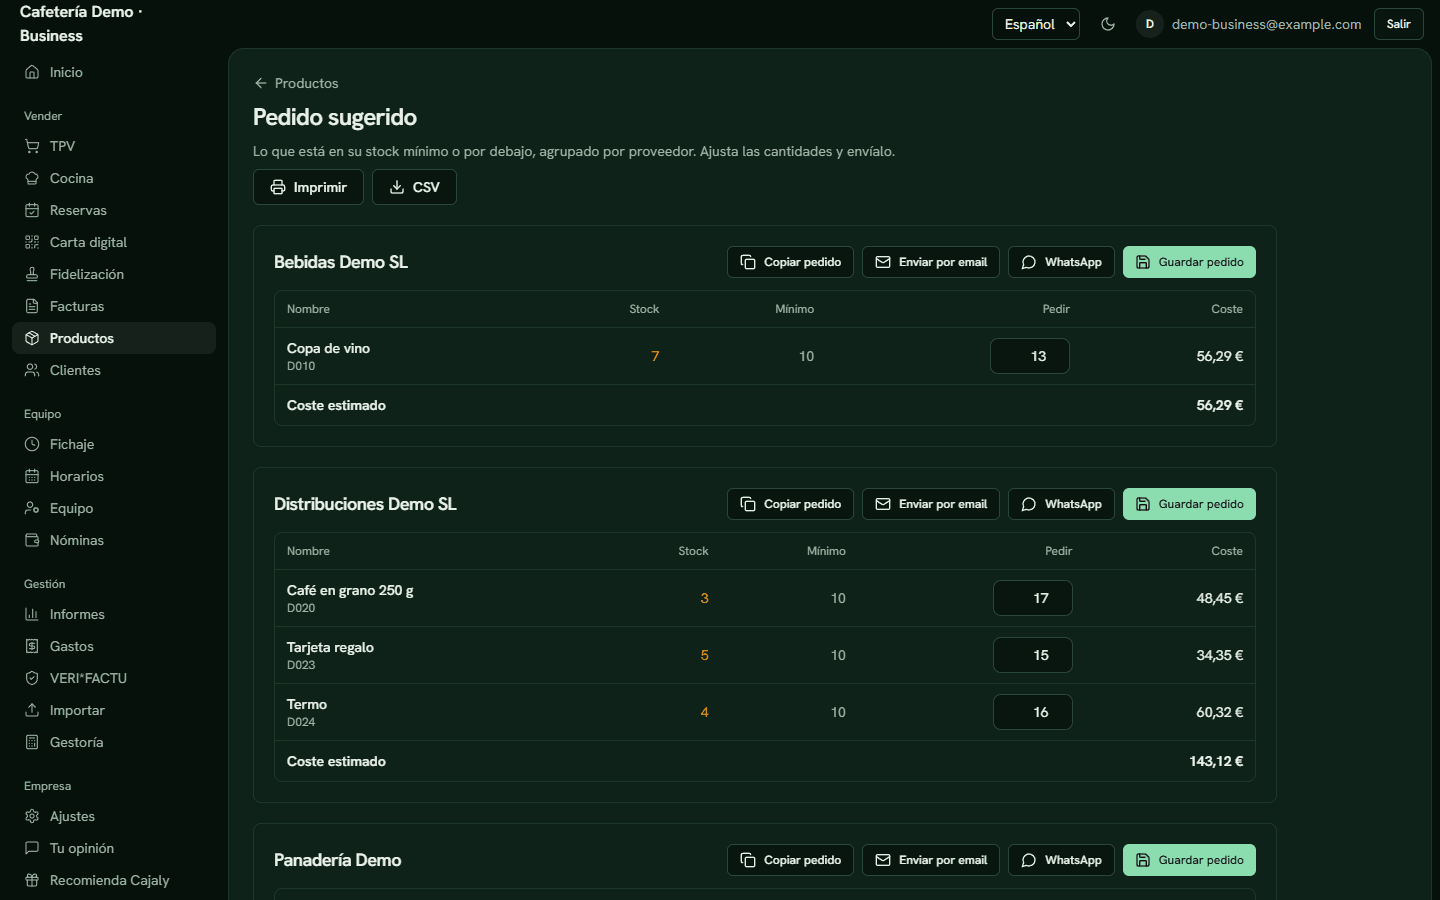Screen dimensions: 1440x900
Task: Click the Productos box icon
Action: (32, 338)
